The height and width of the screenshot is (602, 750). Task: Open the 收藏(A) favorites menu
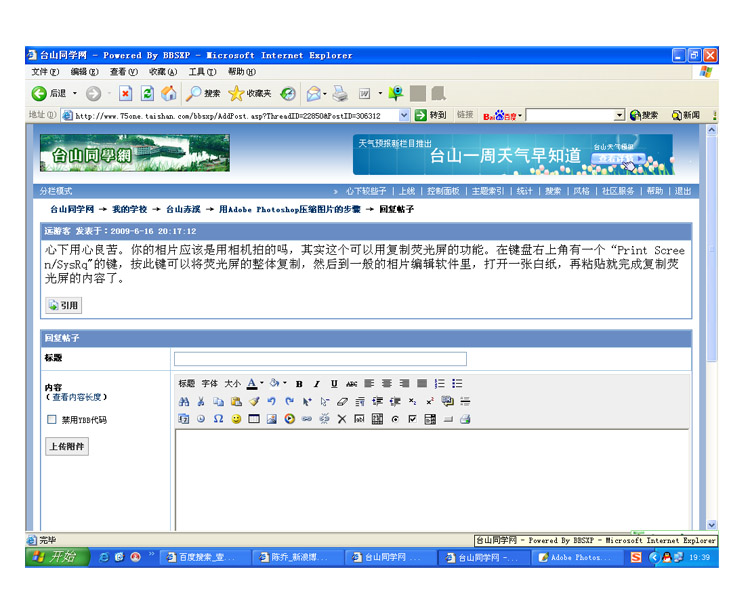(x=163, y=72)
